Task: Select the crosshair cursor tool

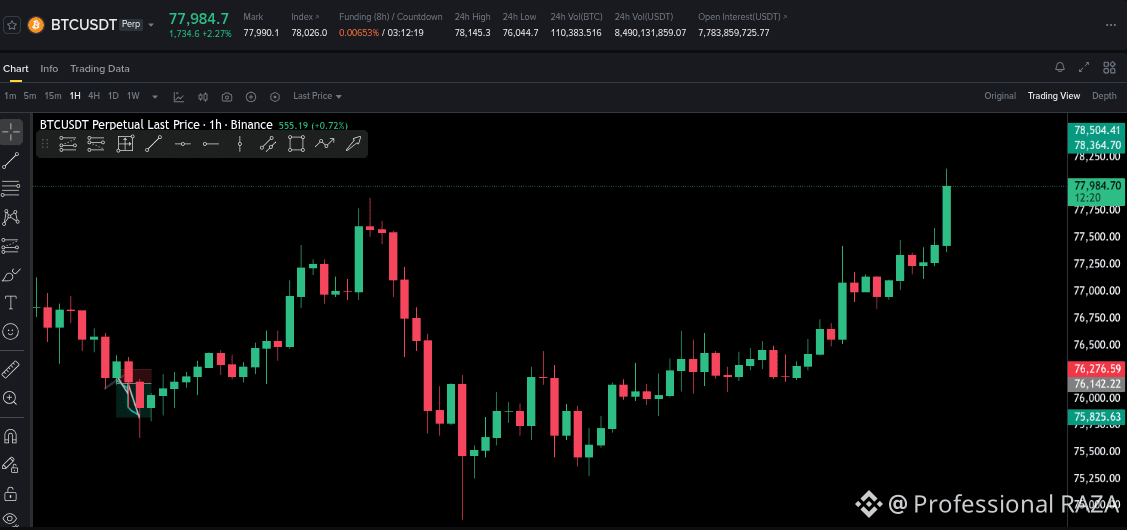Action: (x=11, y=132)
